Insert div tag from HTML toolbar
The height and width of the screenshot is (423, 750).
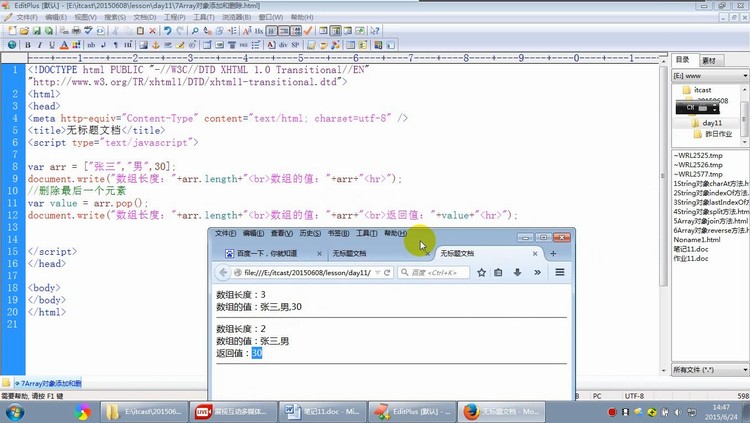coord(283,45)
